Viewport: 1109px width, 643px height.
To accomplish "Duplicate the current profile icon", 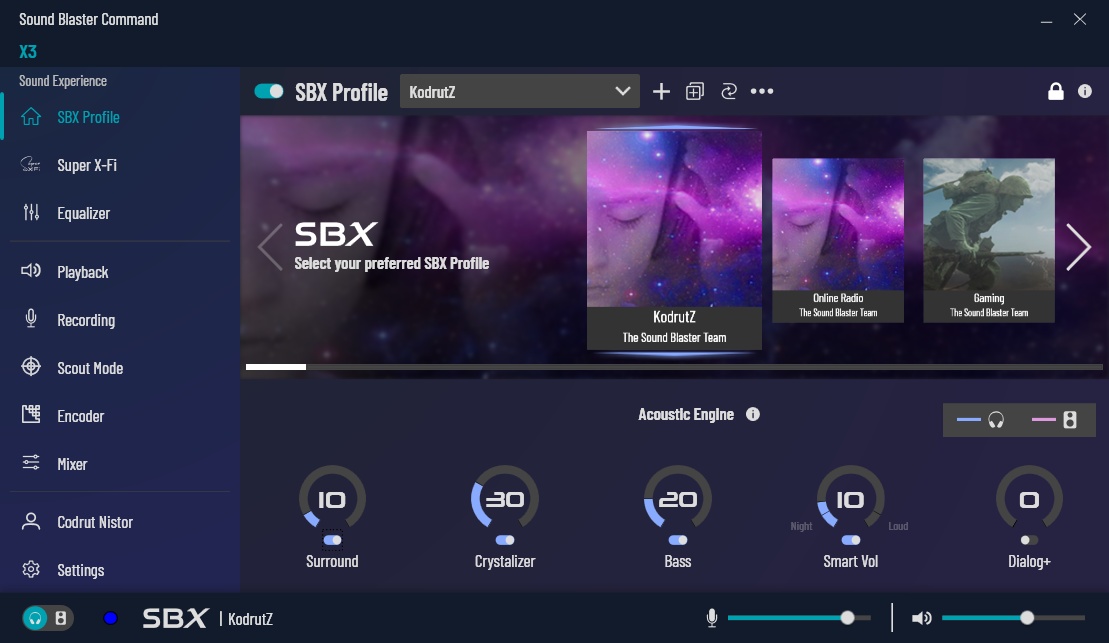I will click(x=695, y=91).
